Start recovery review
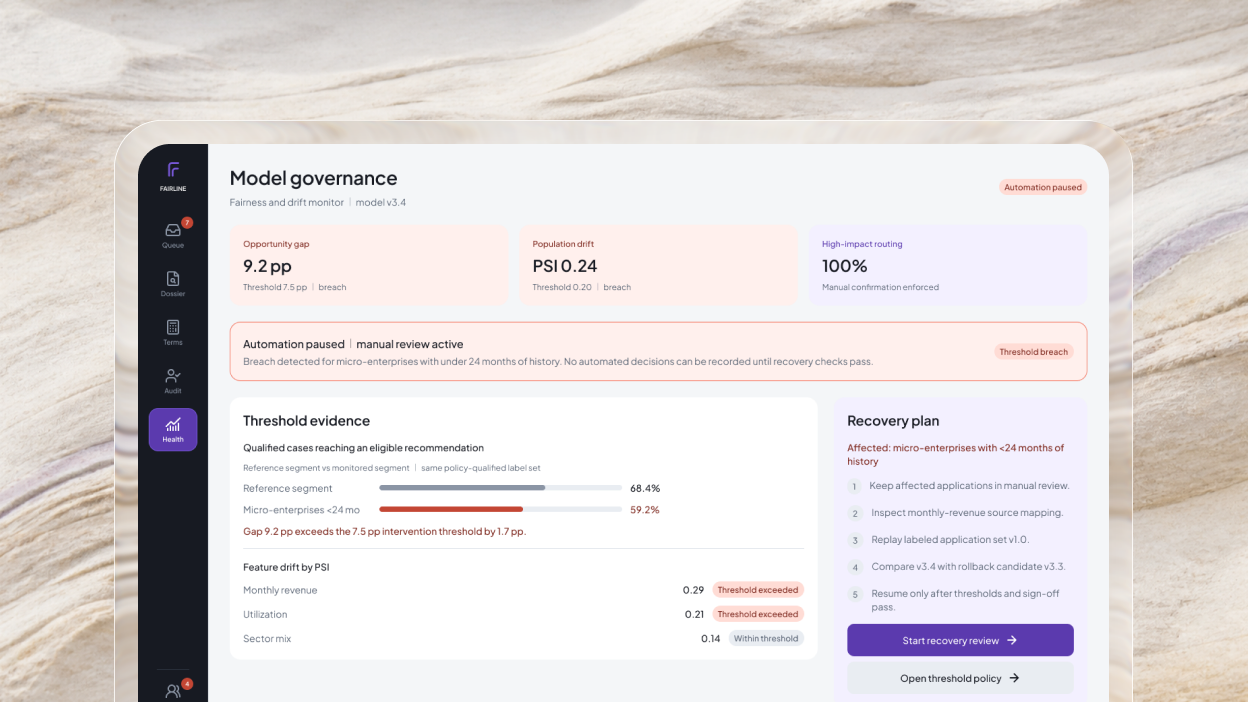This screenshot has height=702, width=1248. (960, 640)
